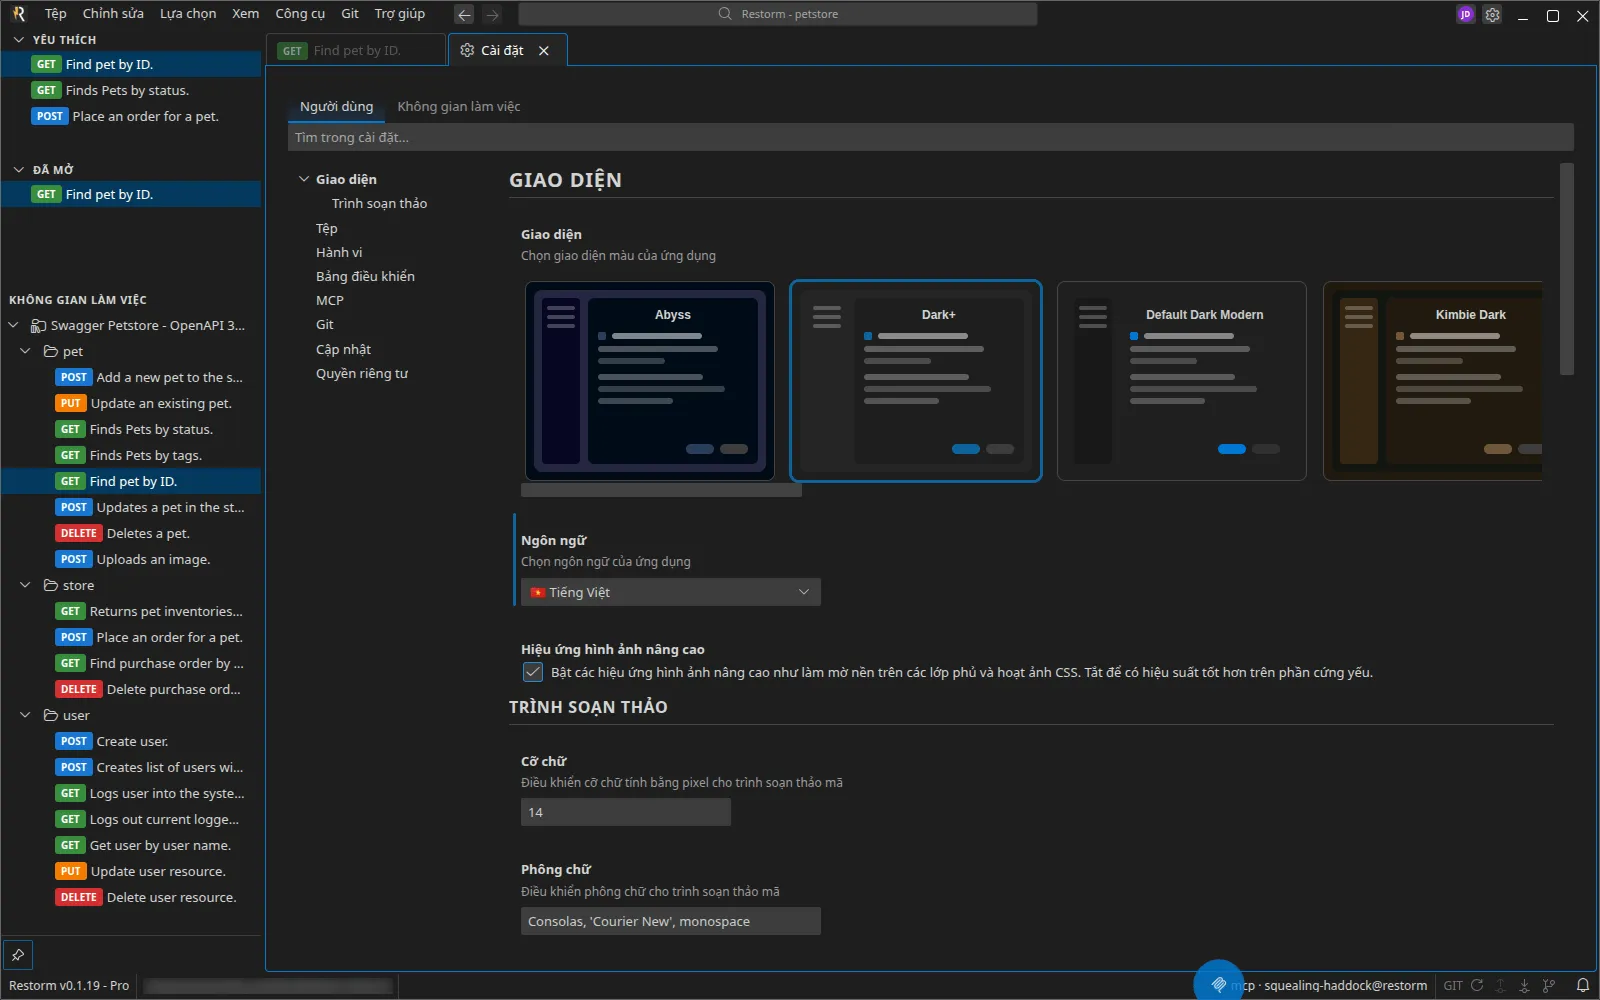1600x1000 pixels.
Task: Collapse the Swagger Petstore collection
Action: pyautogui.click(x=14, y=325)
